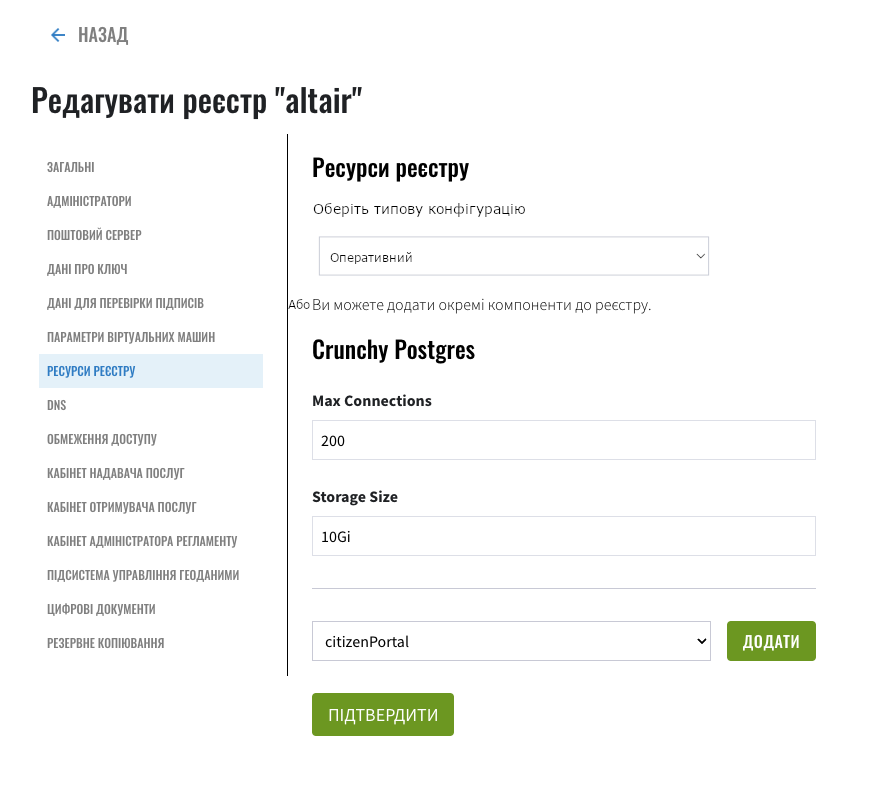Open ПАРАМЕТРИ ВІРТУАЛЬНИХ МАШИН section
The width and height of the screenshot is (871, 791).
point(131,337)
